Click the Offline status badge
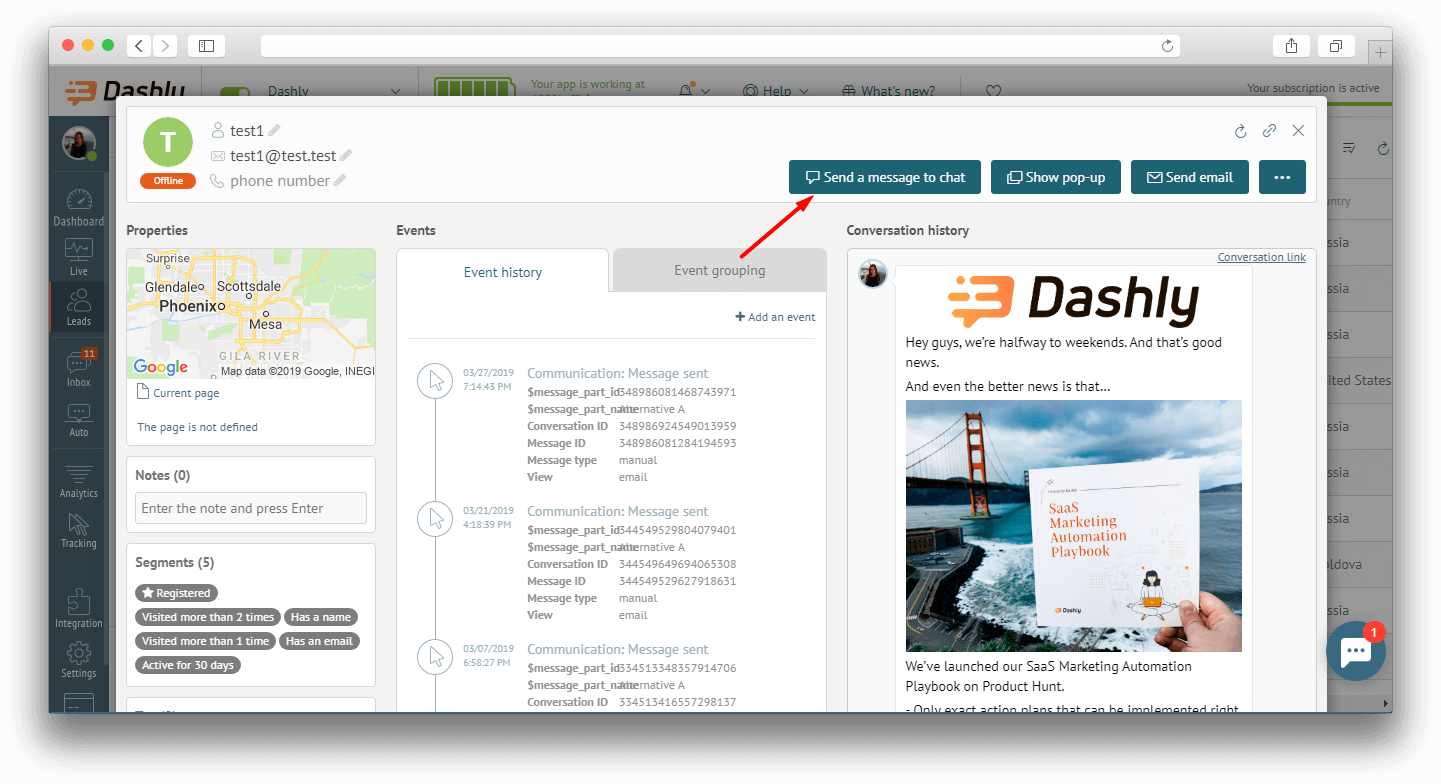The image size is (1441, 784). point(168,181)
